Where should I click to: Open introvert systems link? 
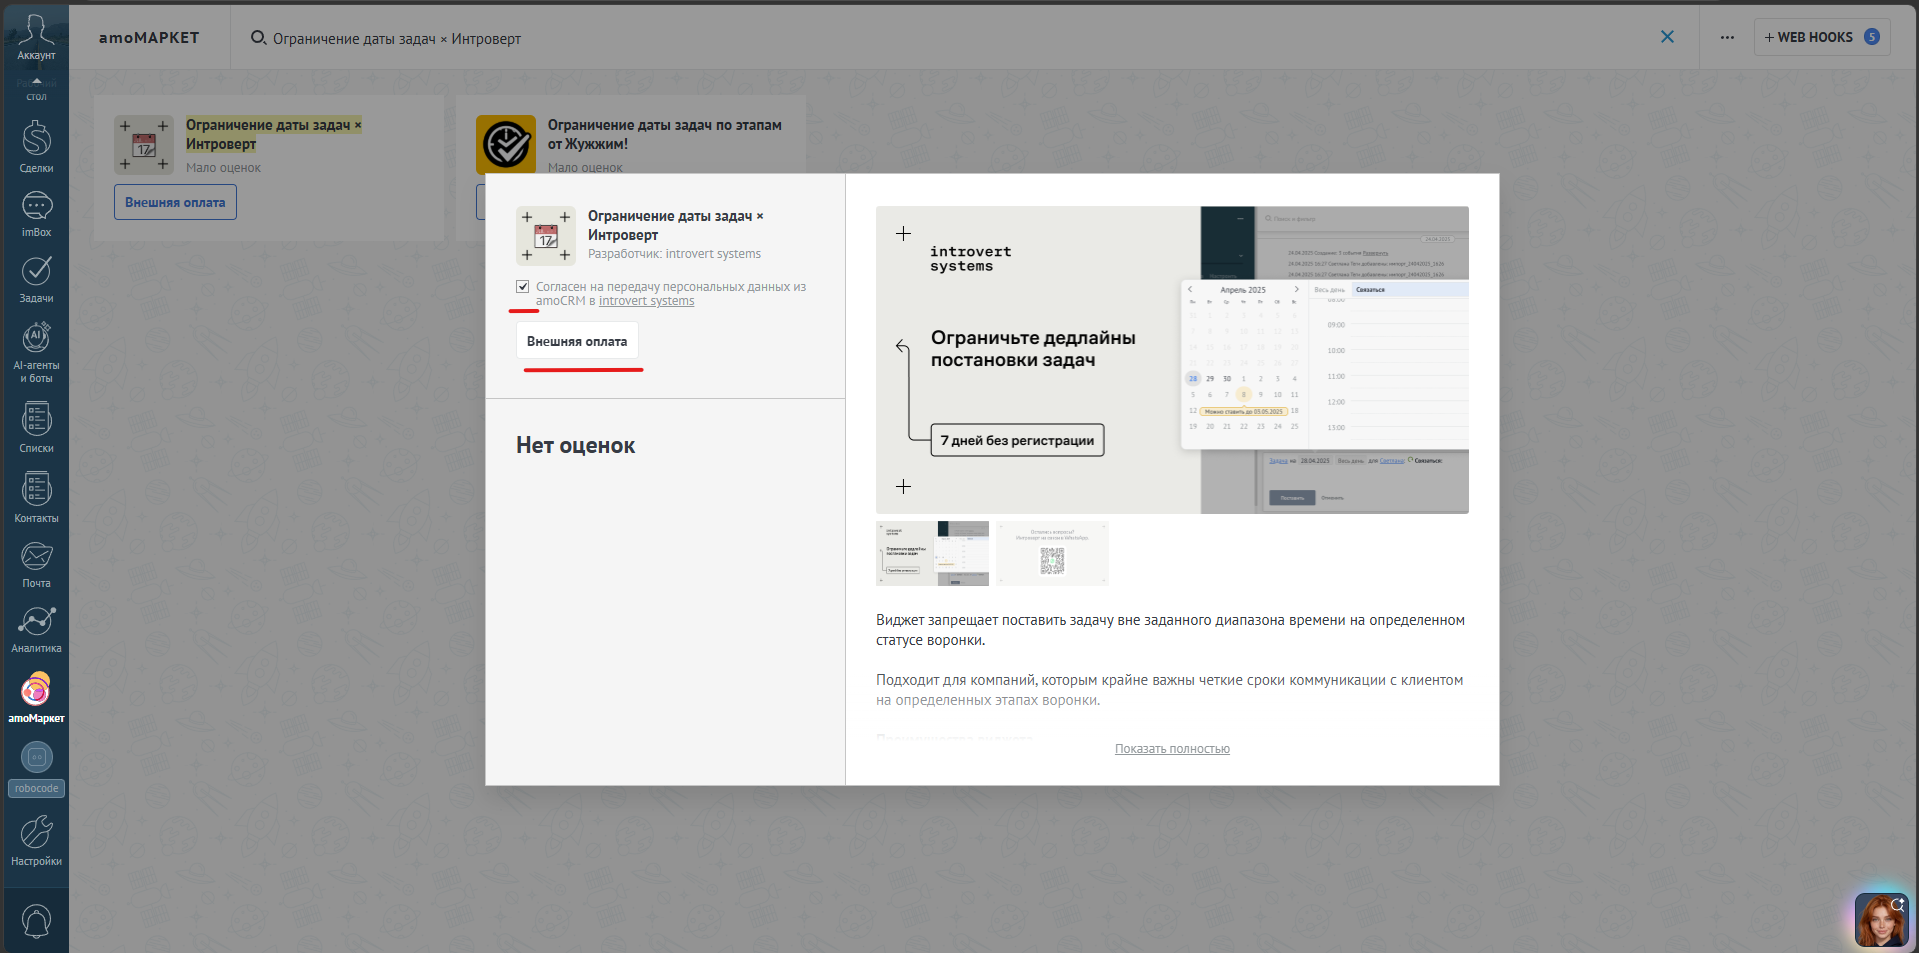pyautogui.click(x=646, y=301)
